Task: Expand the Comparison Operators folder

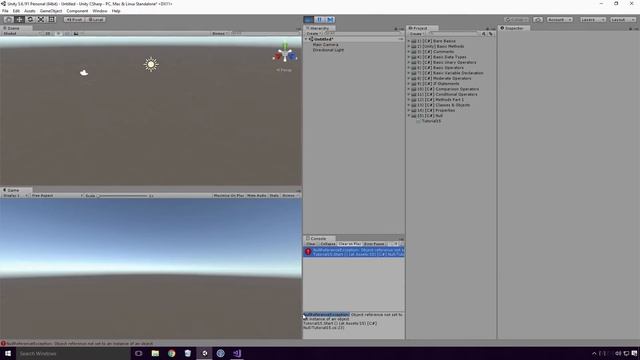Action: point(409,89)
